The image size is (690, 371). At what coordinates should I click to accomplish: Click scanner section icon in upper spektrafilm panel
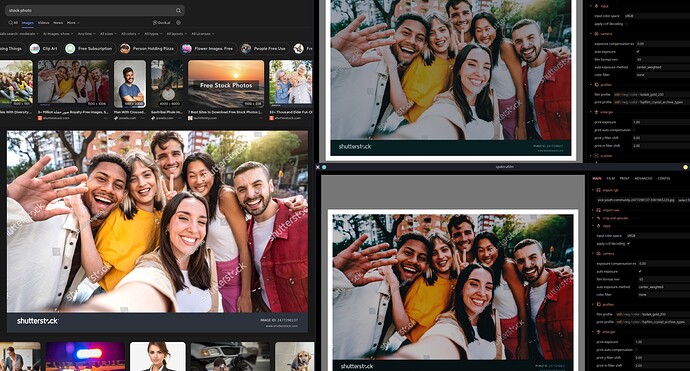(596, 155)
